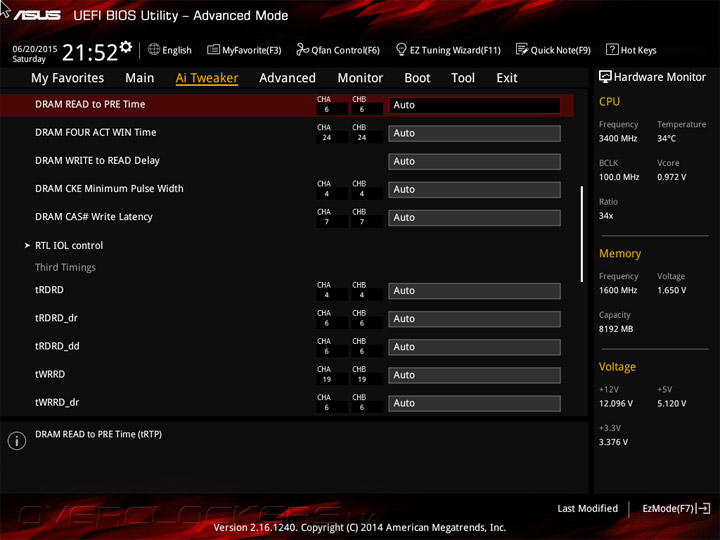Viewport: 720px width, 540px height.
Task: Click the memory voltage 1.650 V value
Action: tap(671, 290)
